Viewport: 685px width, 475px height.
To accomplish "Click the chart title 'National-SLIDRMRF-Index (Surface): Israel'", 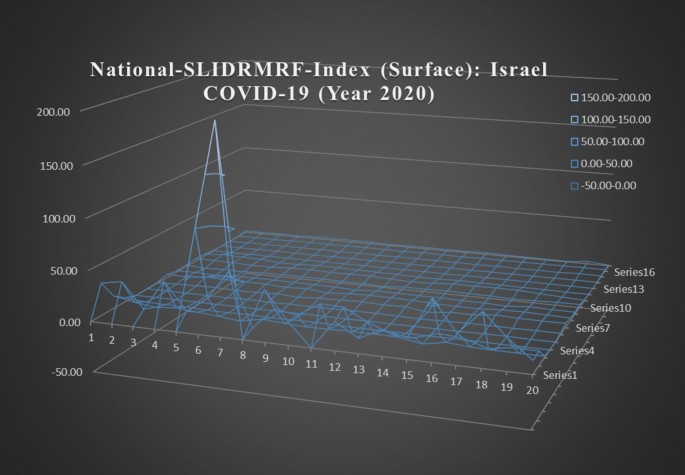I will (x=318, y=70).
